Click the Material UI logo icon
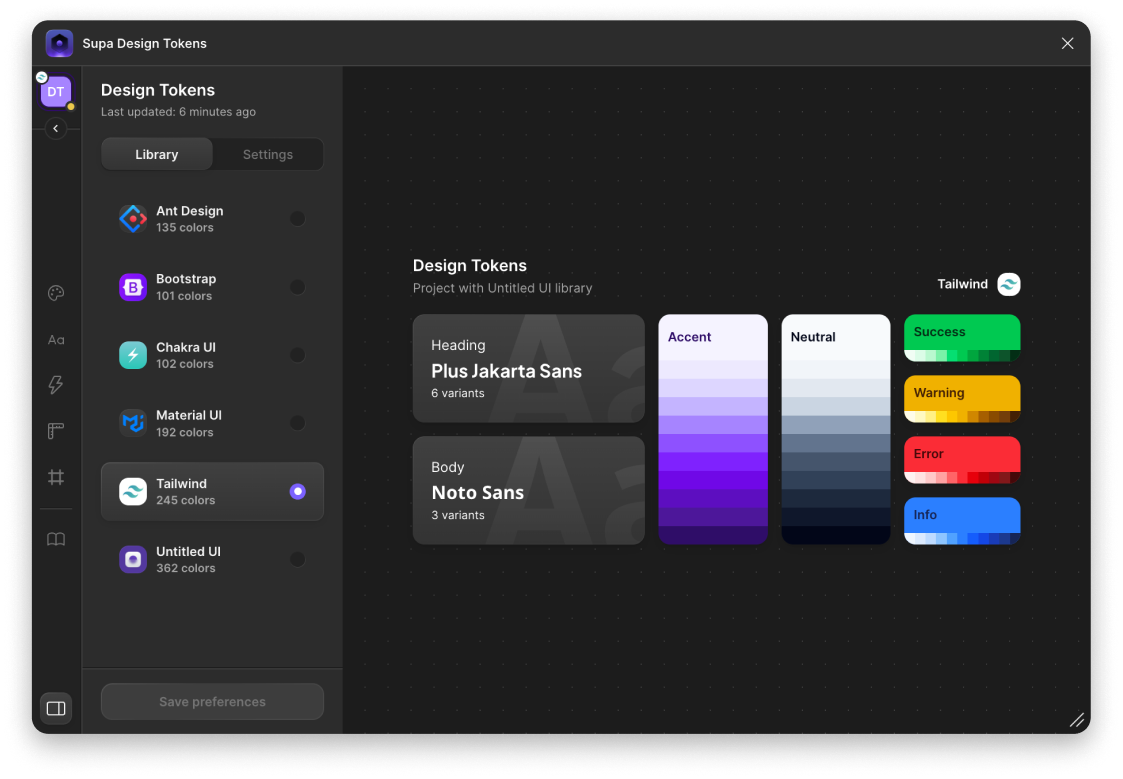 pos(132,423)
